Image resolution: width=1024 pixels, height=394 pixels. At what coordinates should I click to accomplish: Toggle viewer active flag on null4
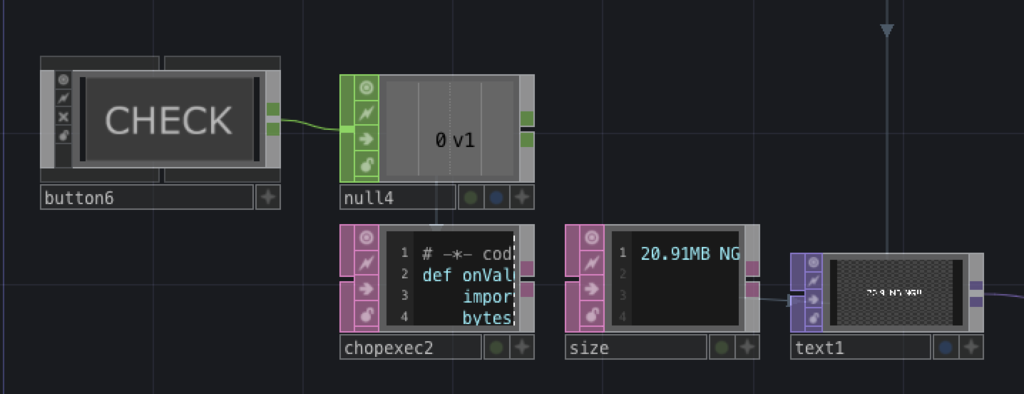pos(366,88)
